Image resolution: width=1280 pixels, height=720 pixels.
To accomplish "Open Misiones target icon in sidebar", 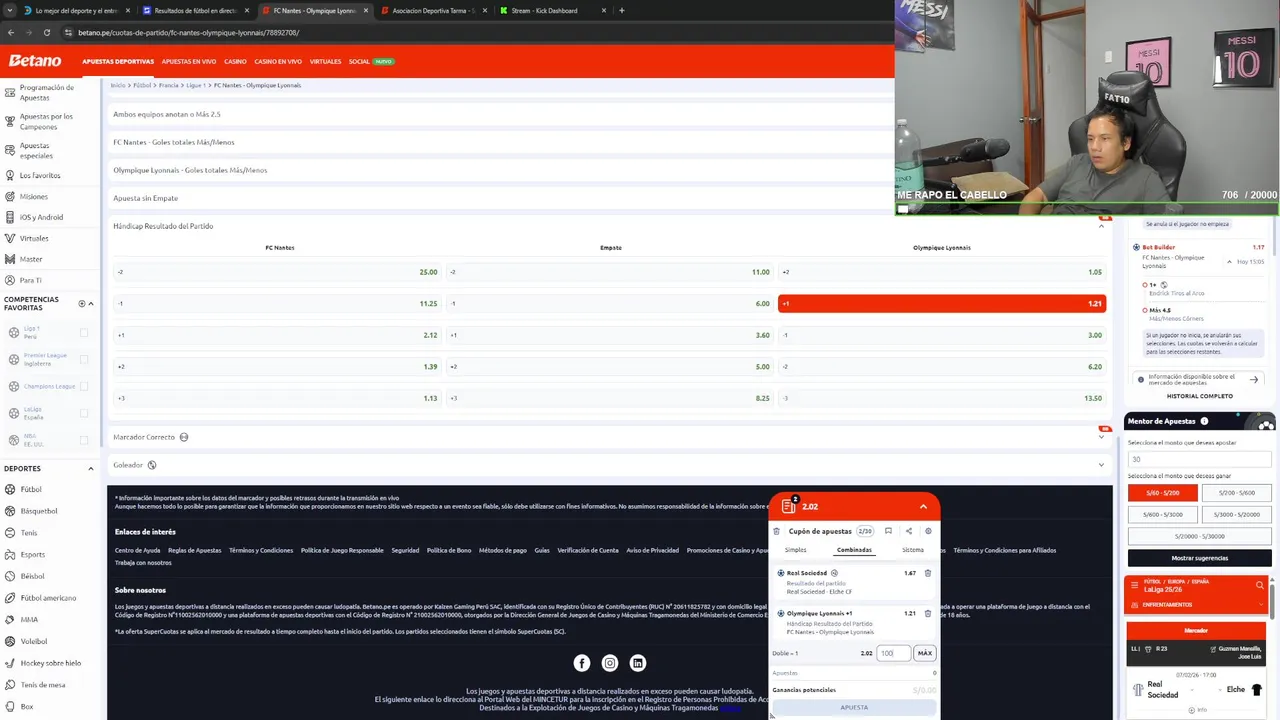I will click(9, 196).
